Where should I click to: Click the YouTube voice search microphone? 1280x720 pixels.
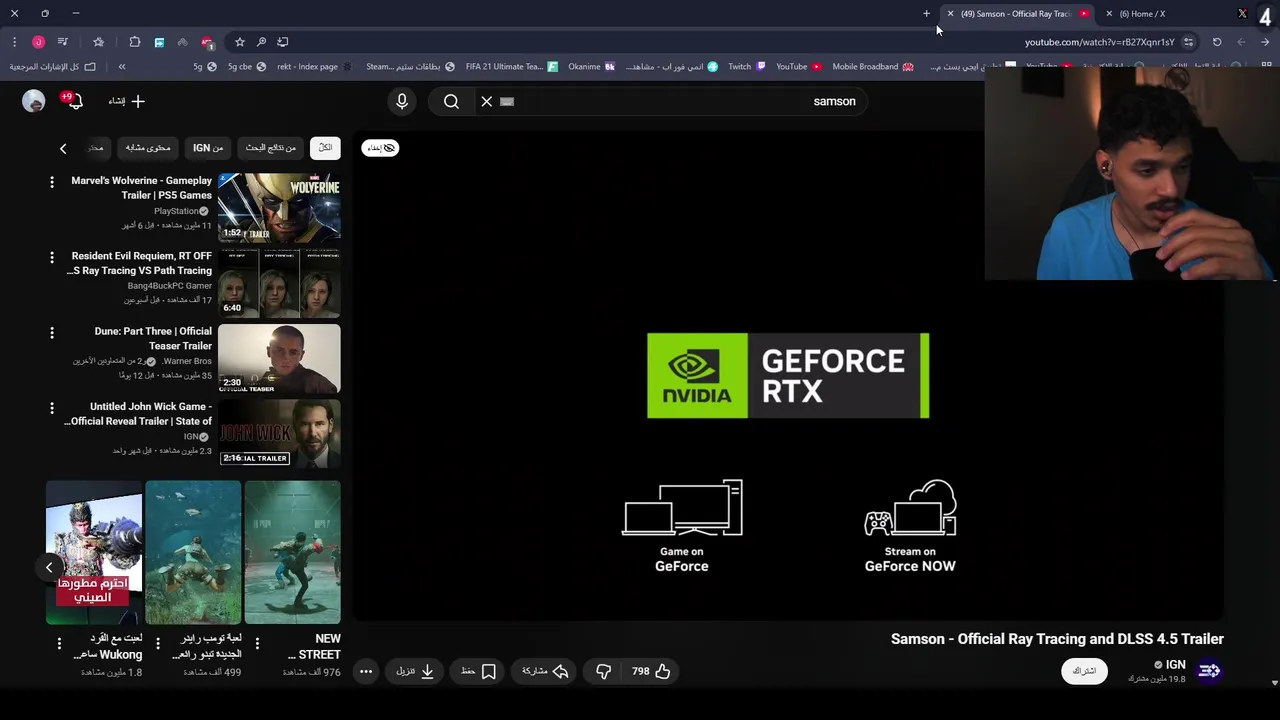click(402, 101)
